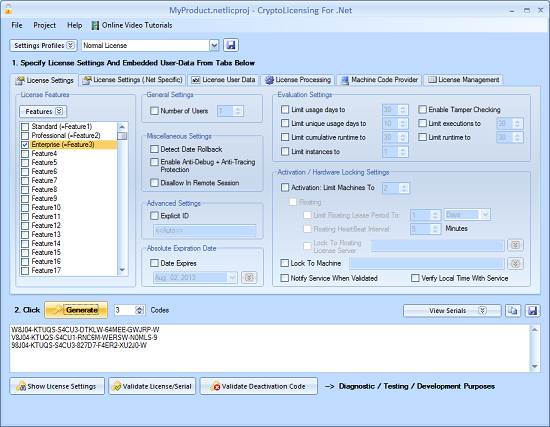This screenshot has height=427, width=550.
Task: Click the Number of Users spinner
Action: [x=238, y=111]
